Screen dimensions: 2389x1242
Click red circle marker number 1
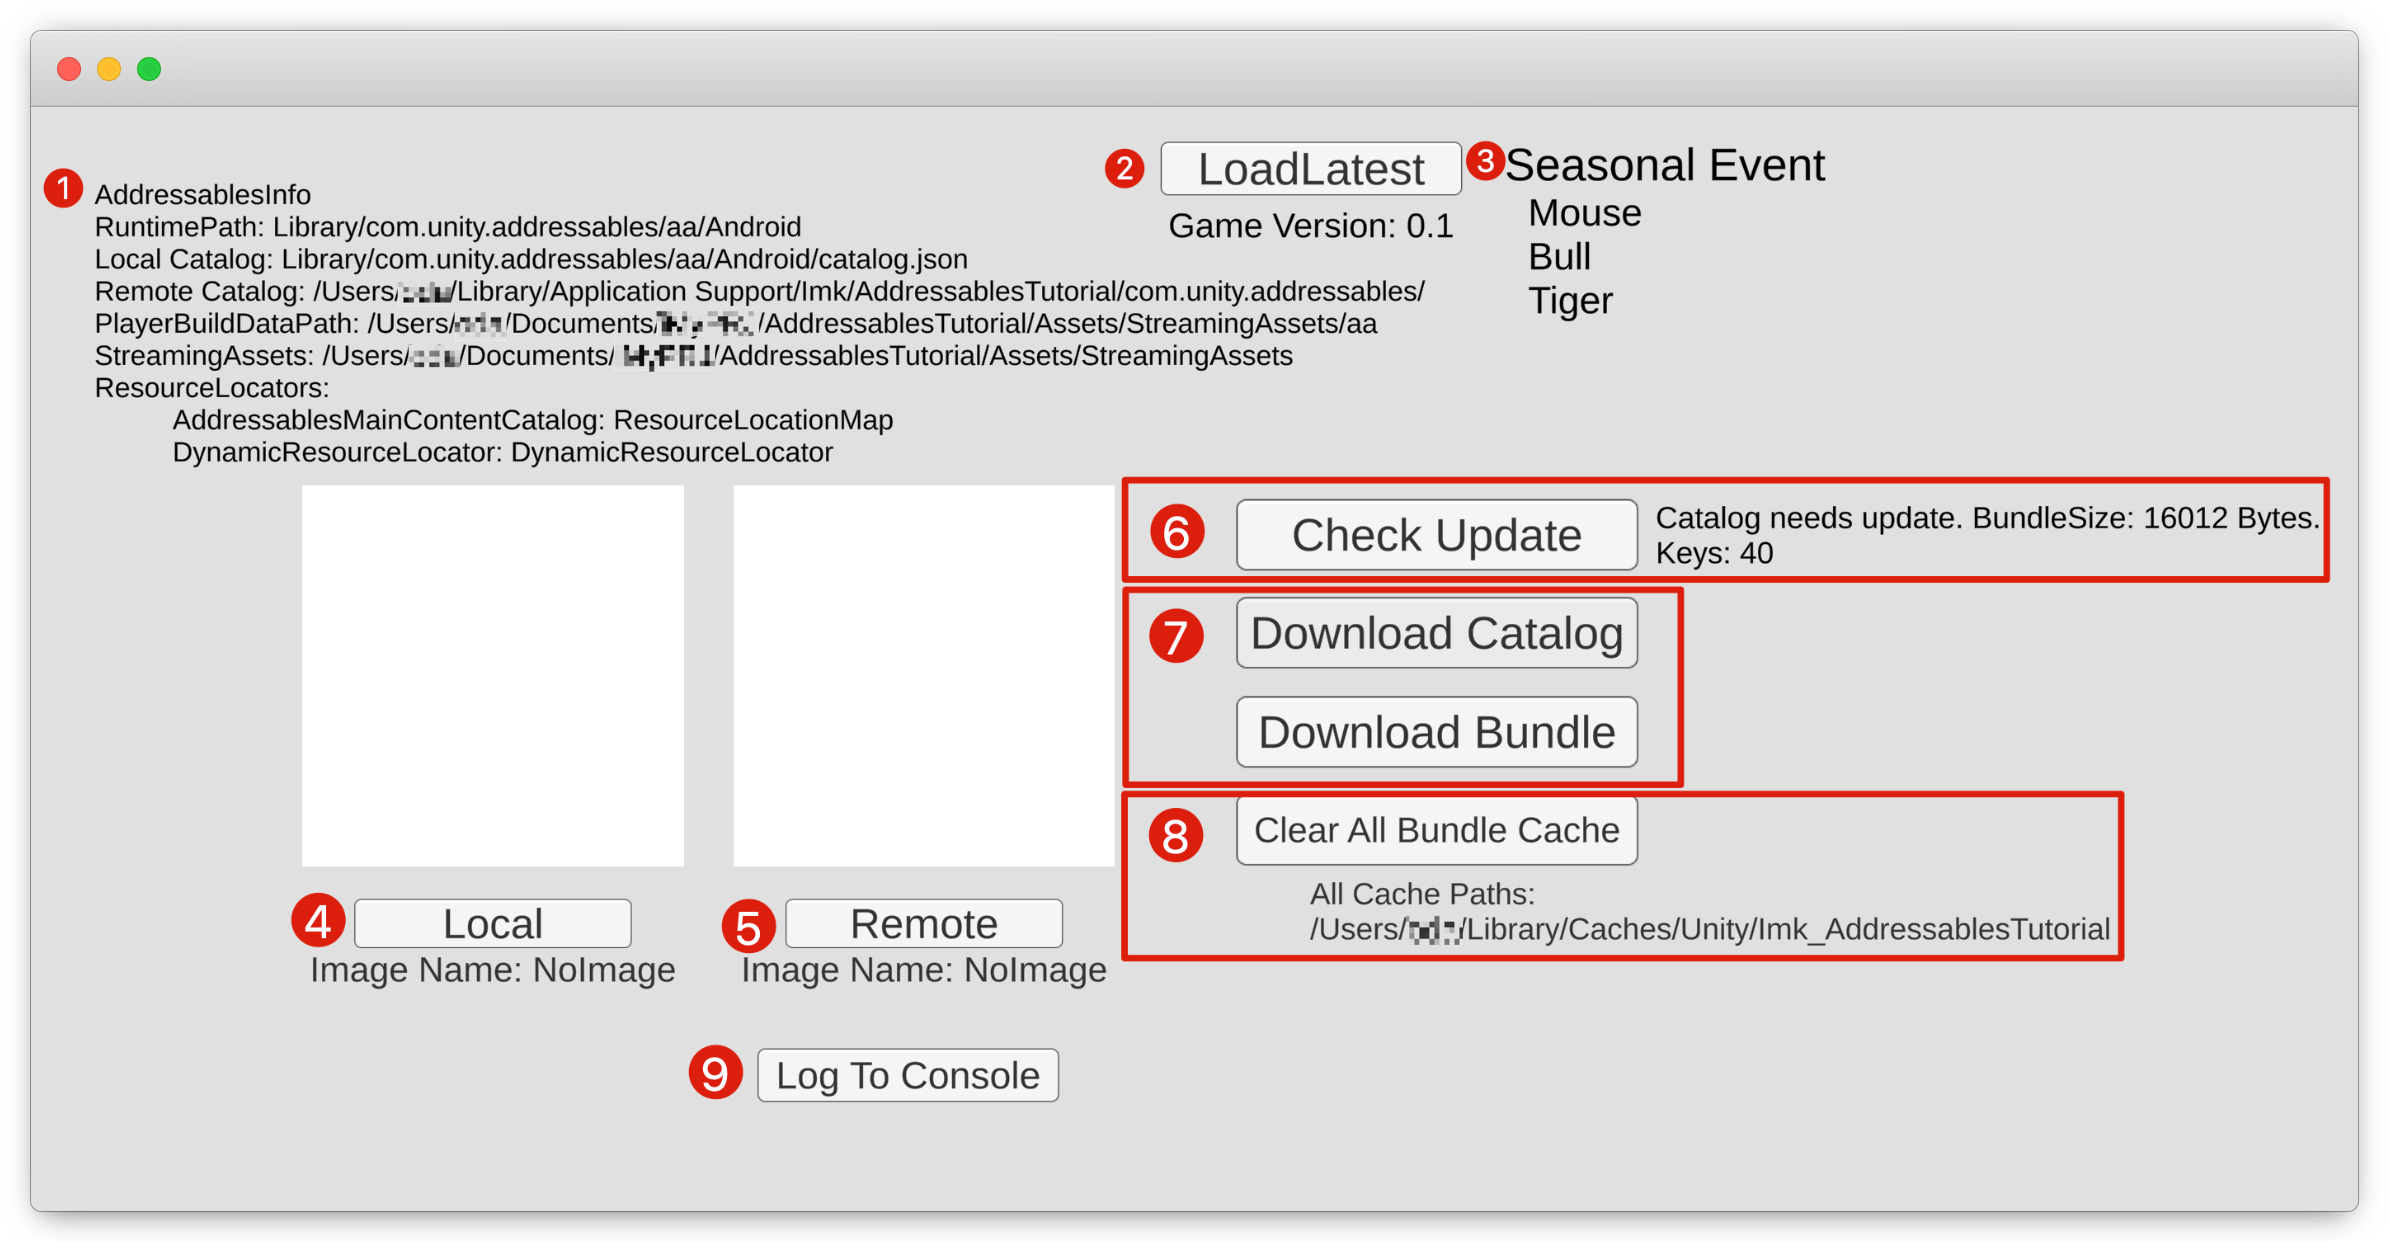tap(63, 188)
